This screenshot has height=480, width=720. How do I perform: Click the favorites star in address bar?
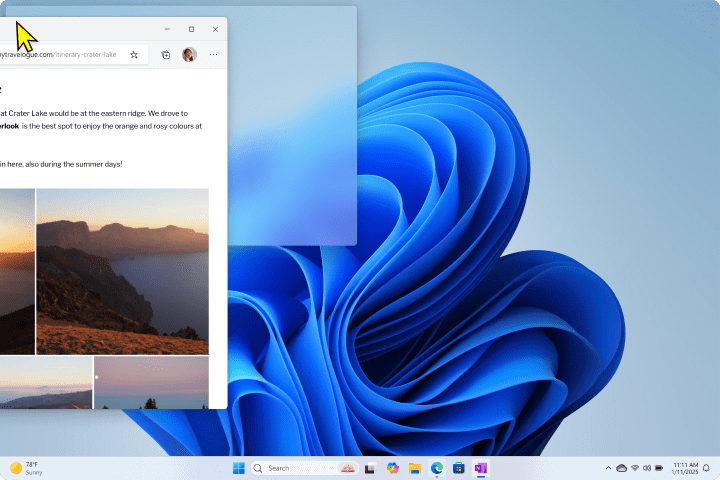pos(134,55)
